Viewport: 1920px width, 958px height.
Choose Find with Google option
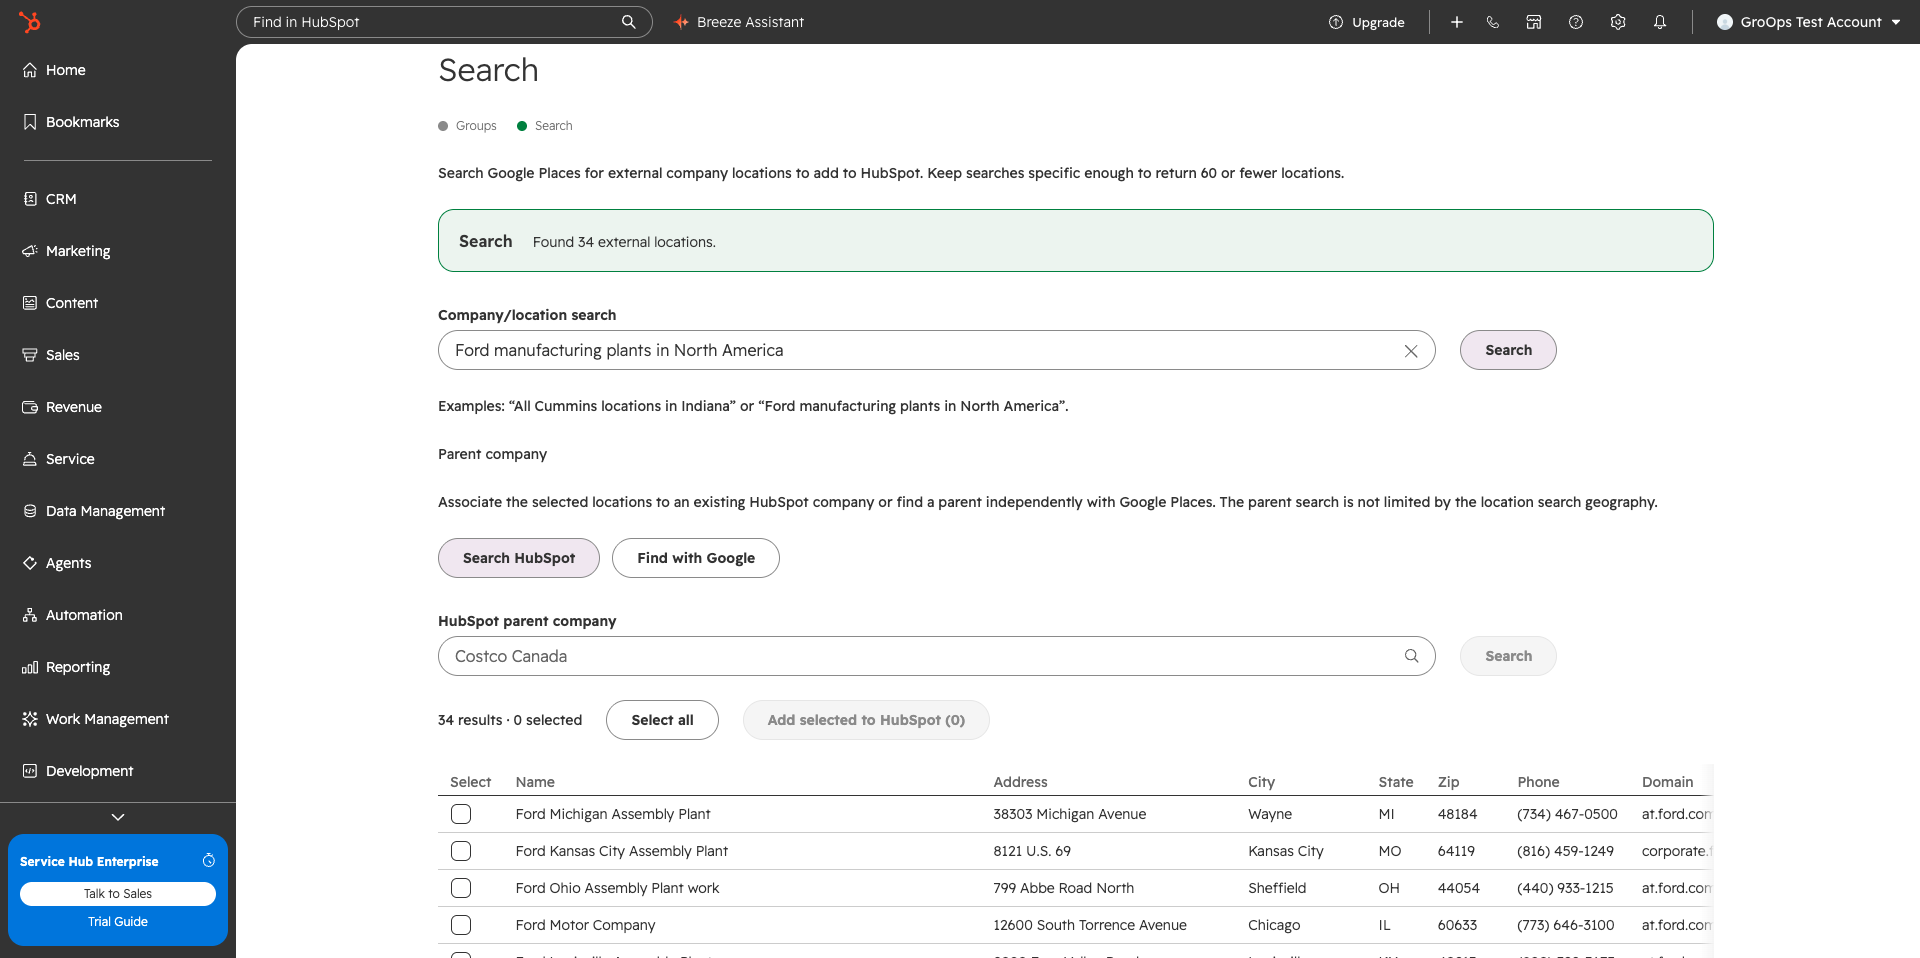[696, 558]
